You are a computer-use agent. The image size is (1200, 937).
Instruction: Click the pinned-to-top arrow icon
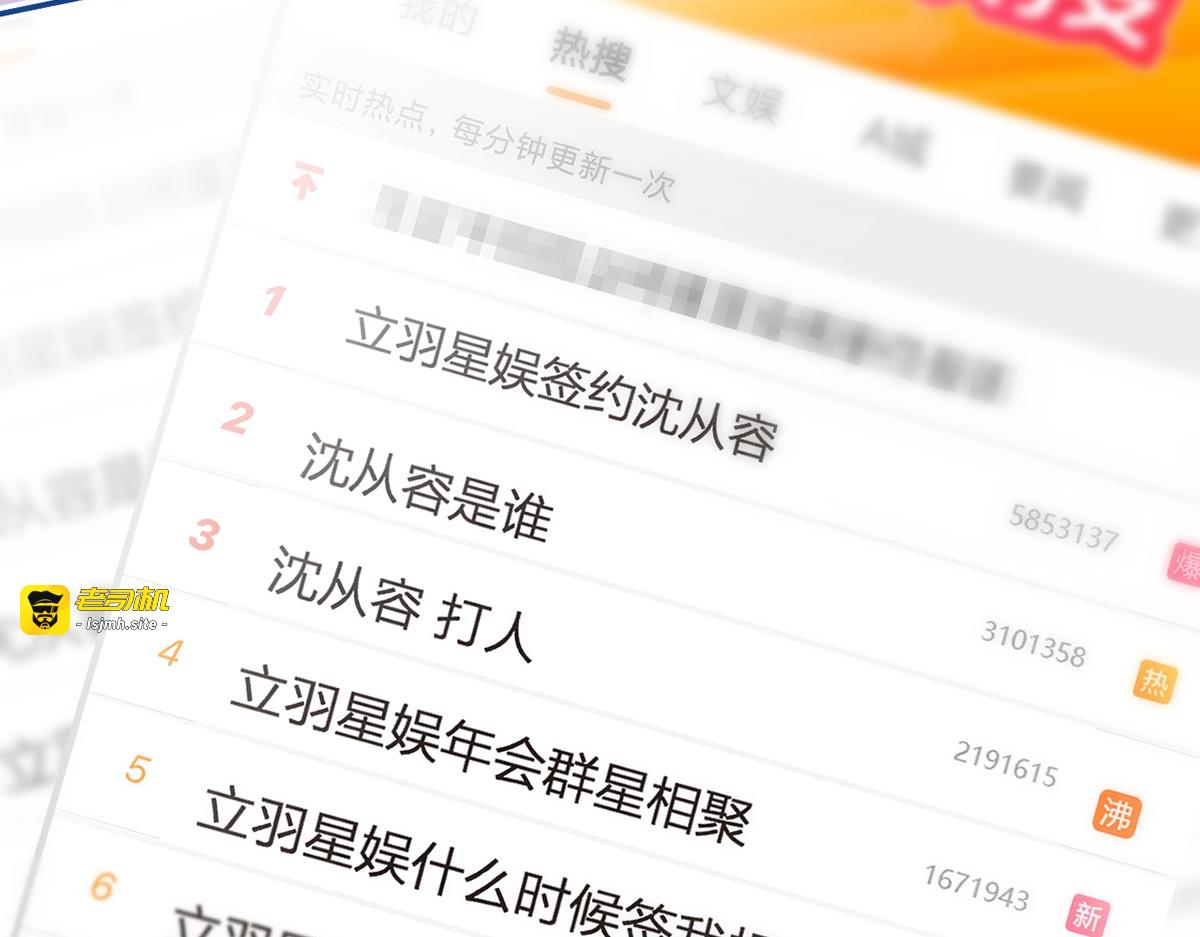pyautogui.click(x=306, y=181)
